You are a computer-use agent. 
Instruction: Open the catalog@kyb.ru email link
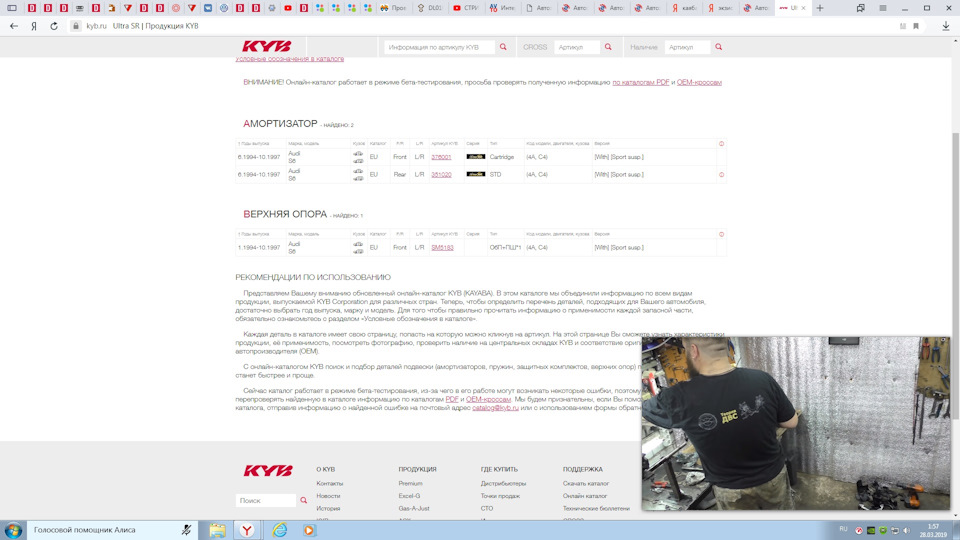(x=495, y=408)
